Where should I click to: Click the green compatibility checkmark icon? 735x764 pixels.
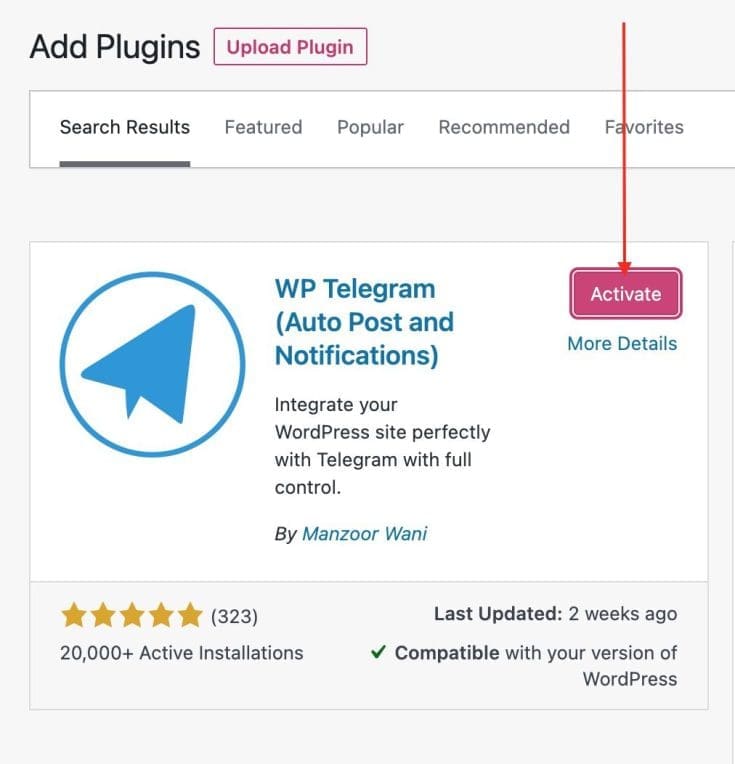(378, 653)
